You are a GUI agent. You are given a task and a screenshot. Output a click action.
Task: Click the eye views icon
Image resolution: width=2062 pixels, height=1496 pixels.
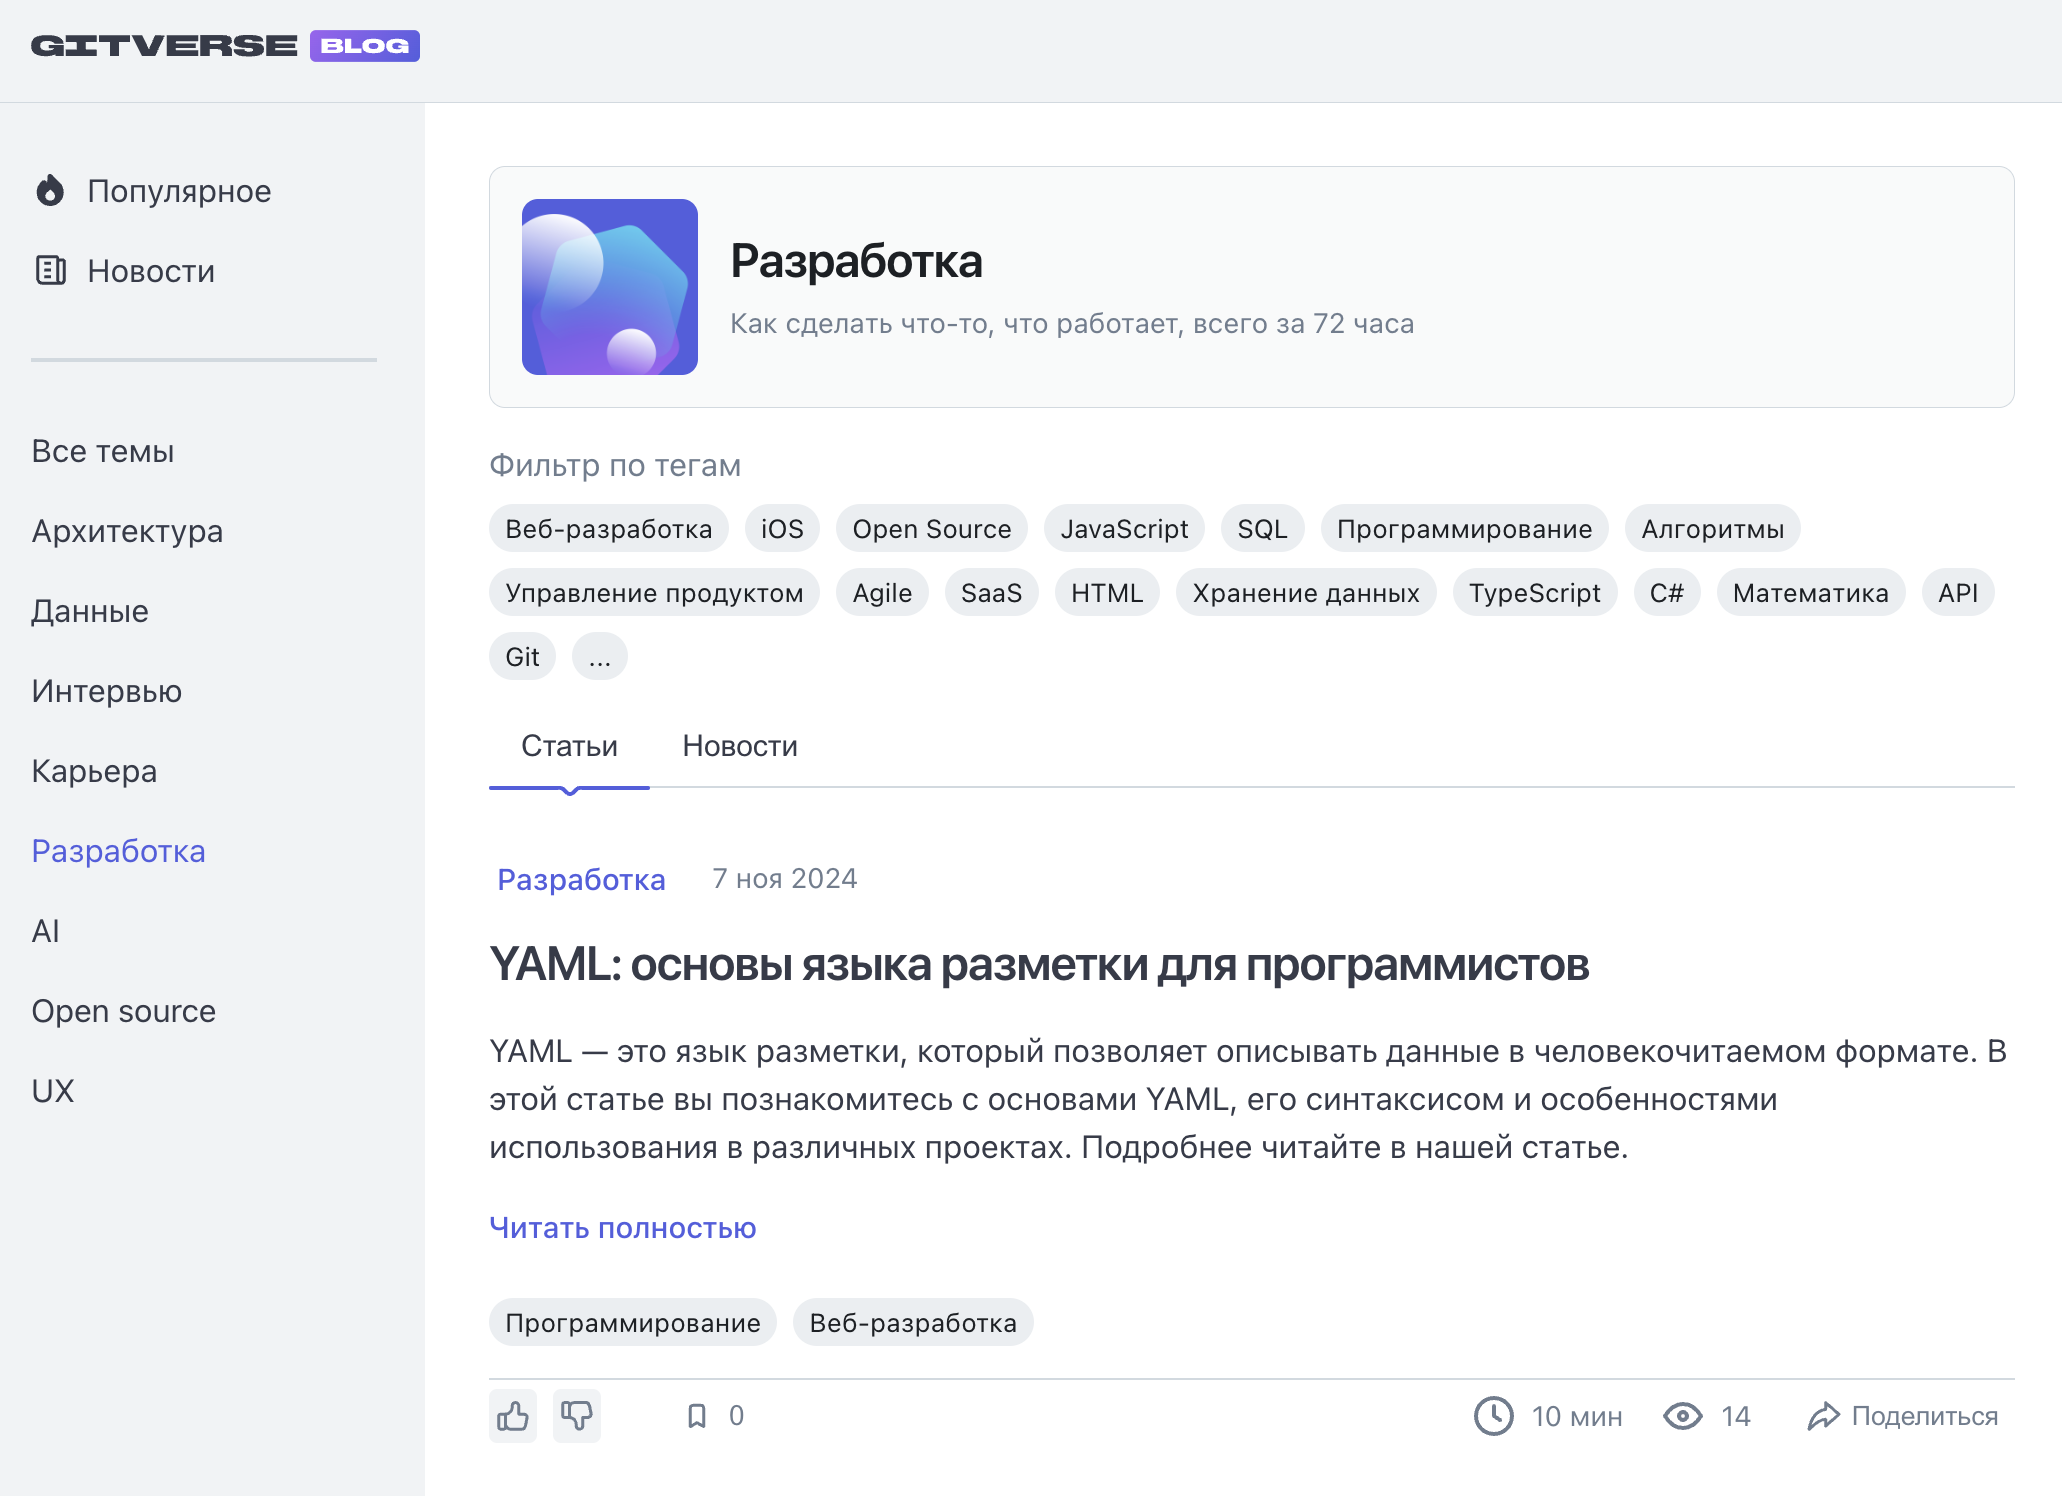[x=1682, y=1416]
